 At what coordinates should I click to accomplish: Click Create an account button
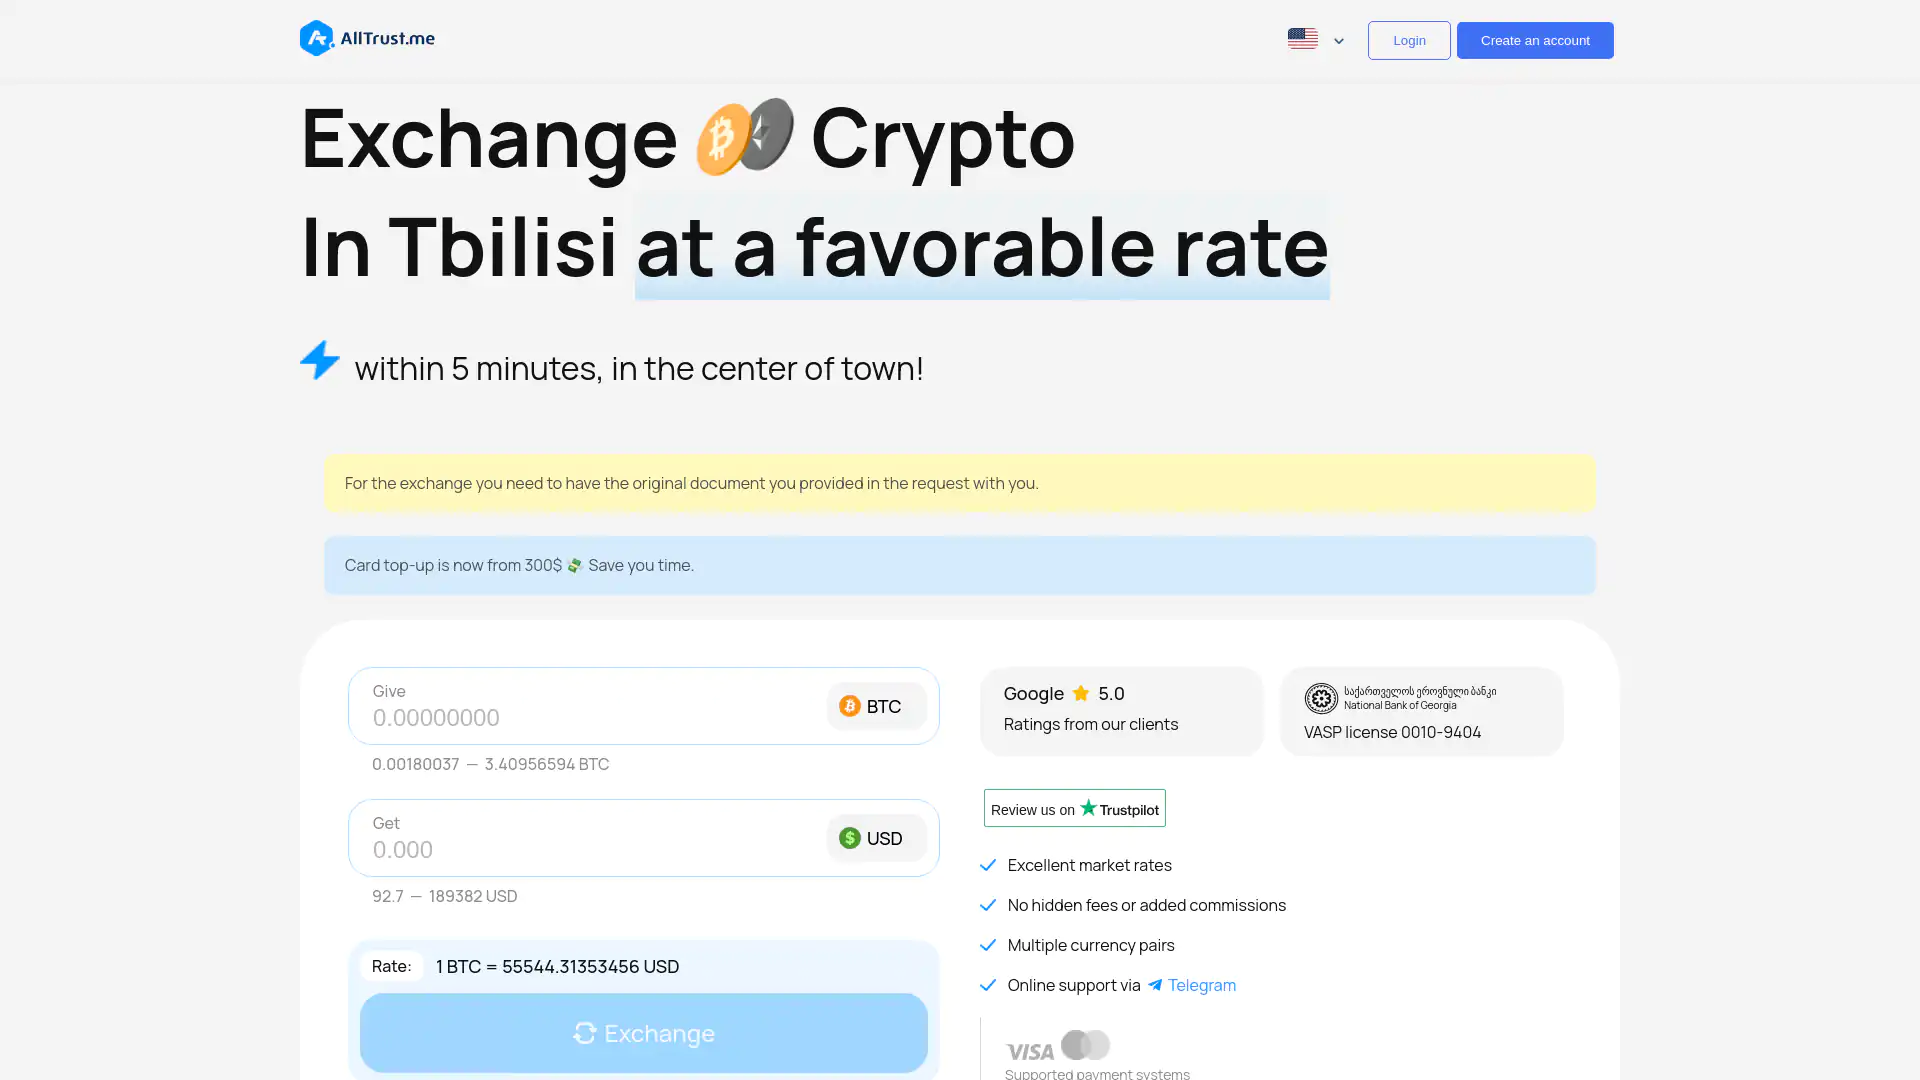tap(1535, 41)
